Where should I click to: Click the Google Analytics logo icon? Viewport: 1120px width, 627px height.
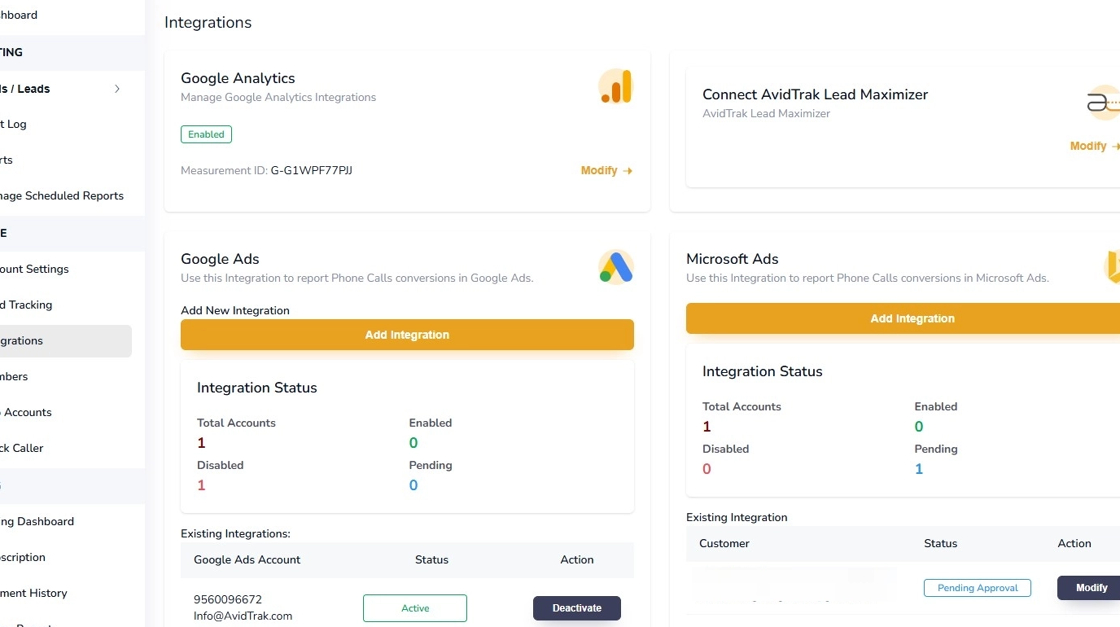pos(616,87)
